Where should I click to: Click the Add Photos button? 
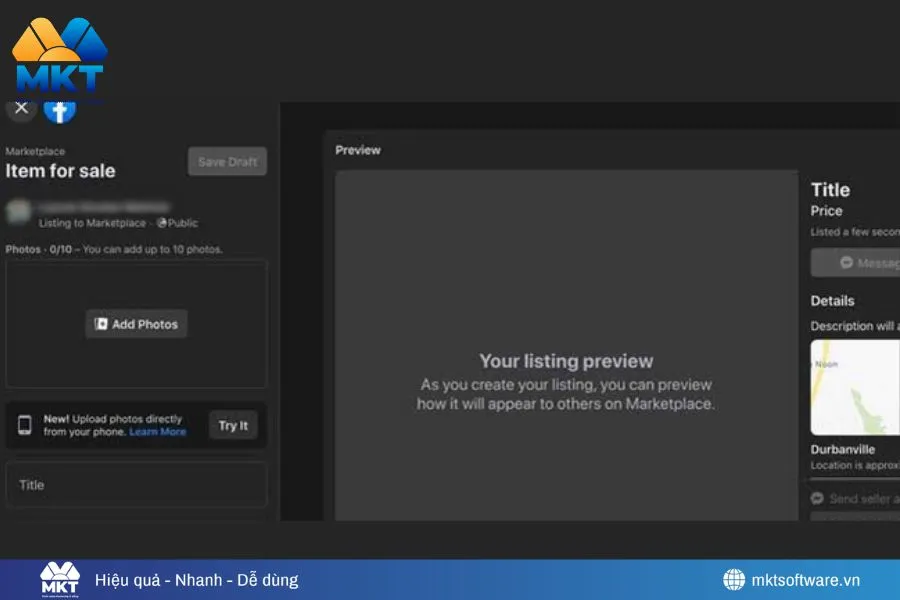coord(136,324)
